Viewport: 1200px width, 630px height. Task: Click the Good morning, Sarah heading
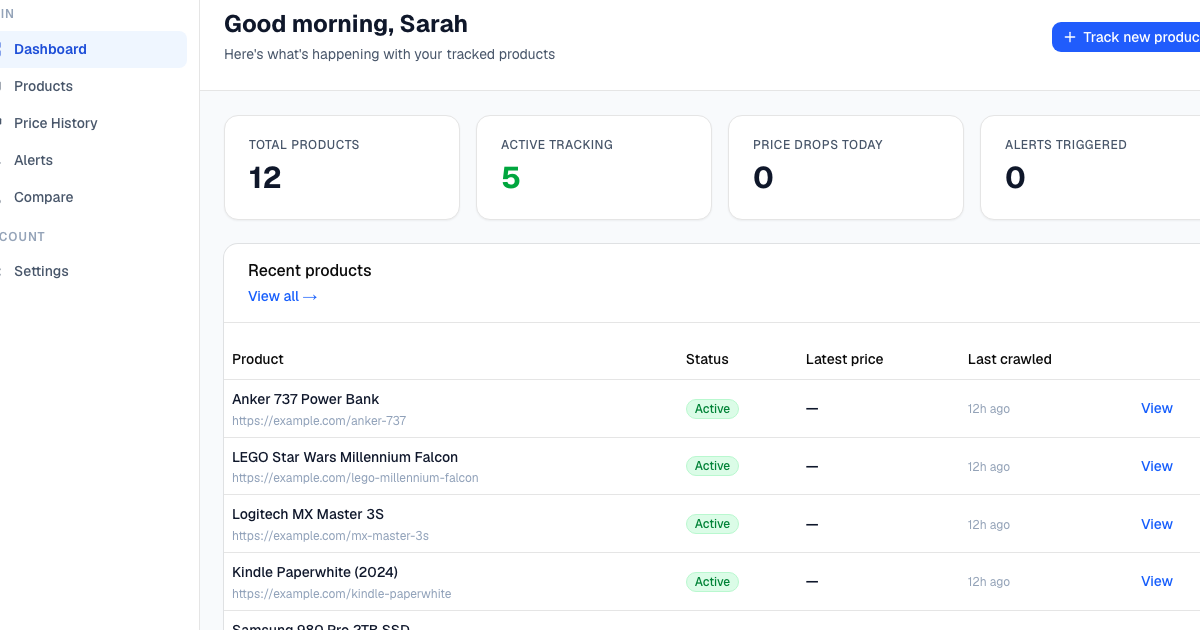tap(345, 23)
